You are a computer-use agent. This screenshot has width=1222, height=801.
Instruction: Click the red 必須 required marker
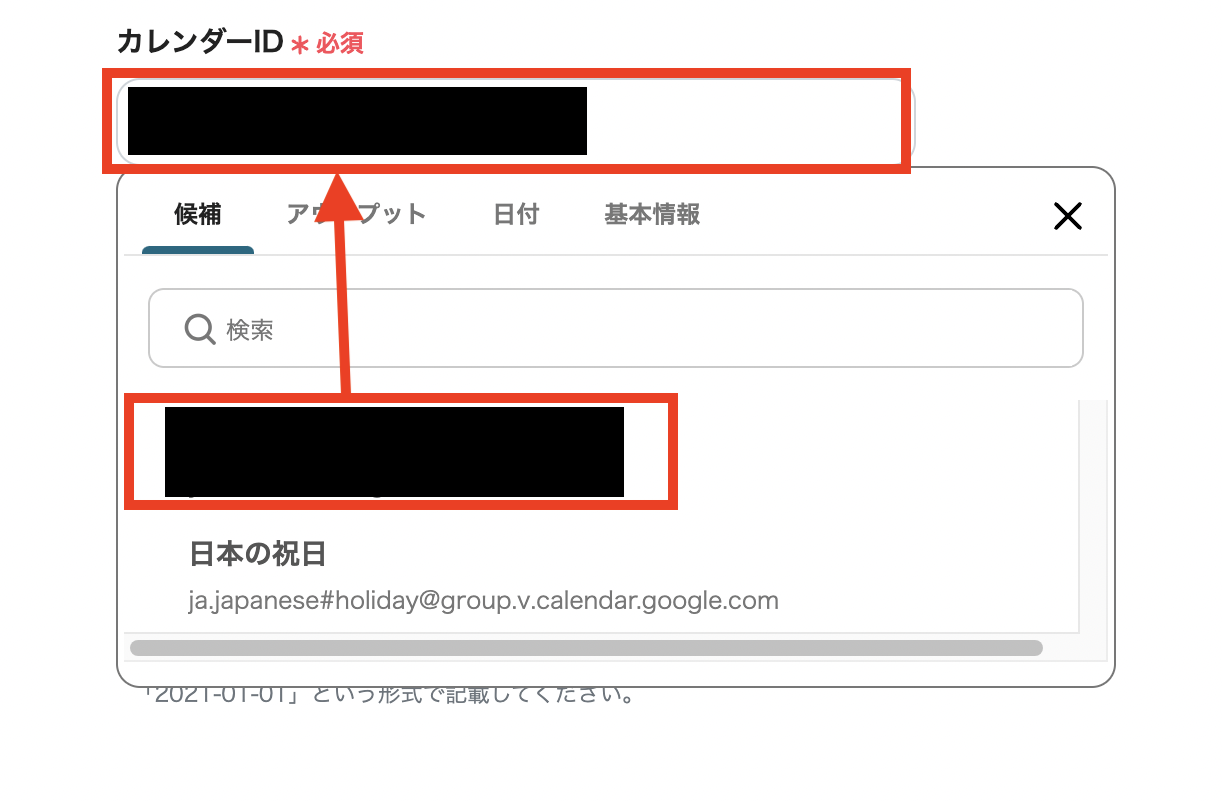coord(340,44)
